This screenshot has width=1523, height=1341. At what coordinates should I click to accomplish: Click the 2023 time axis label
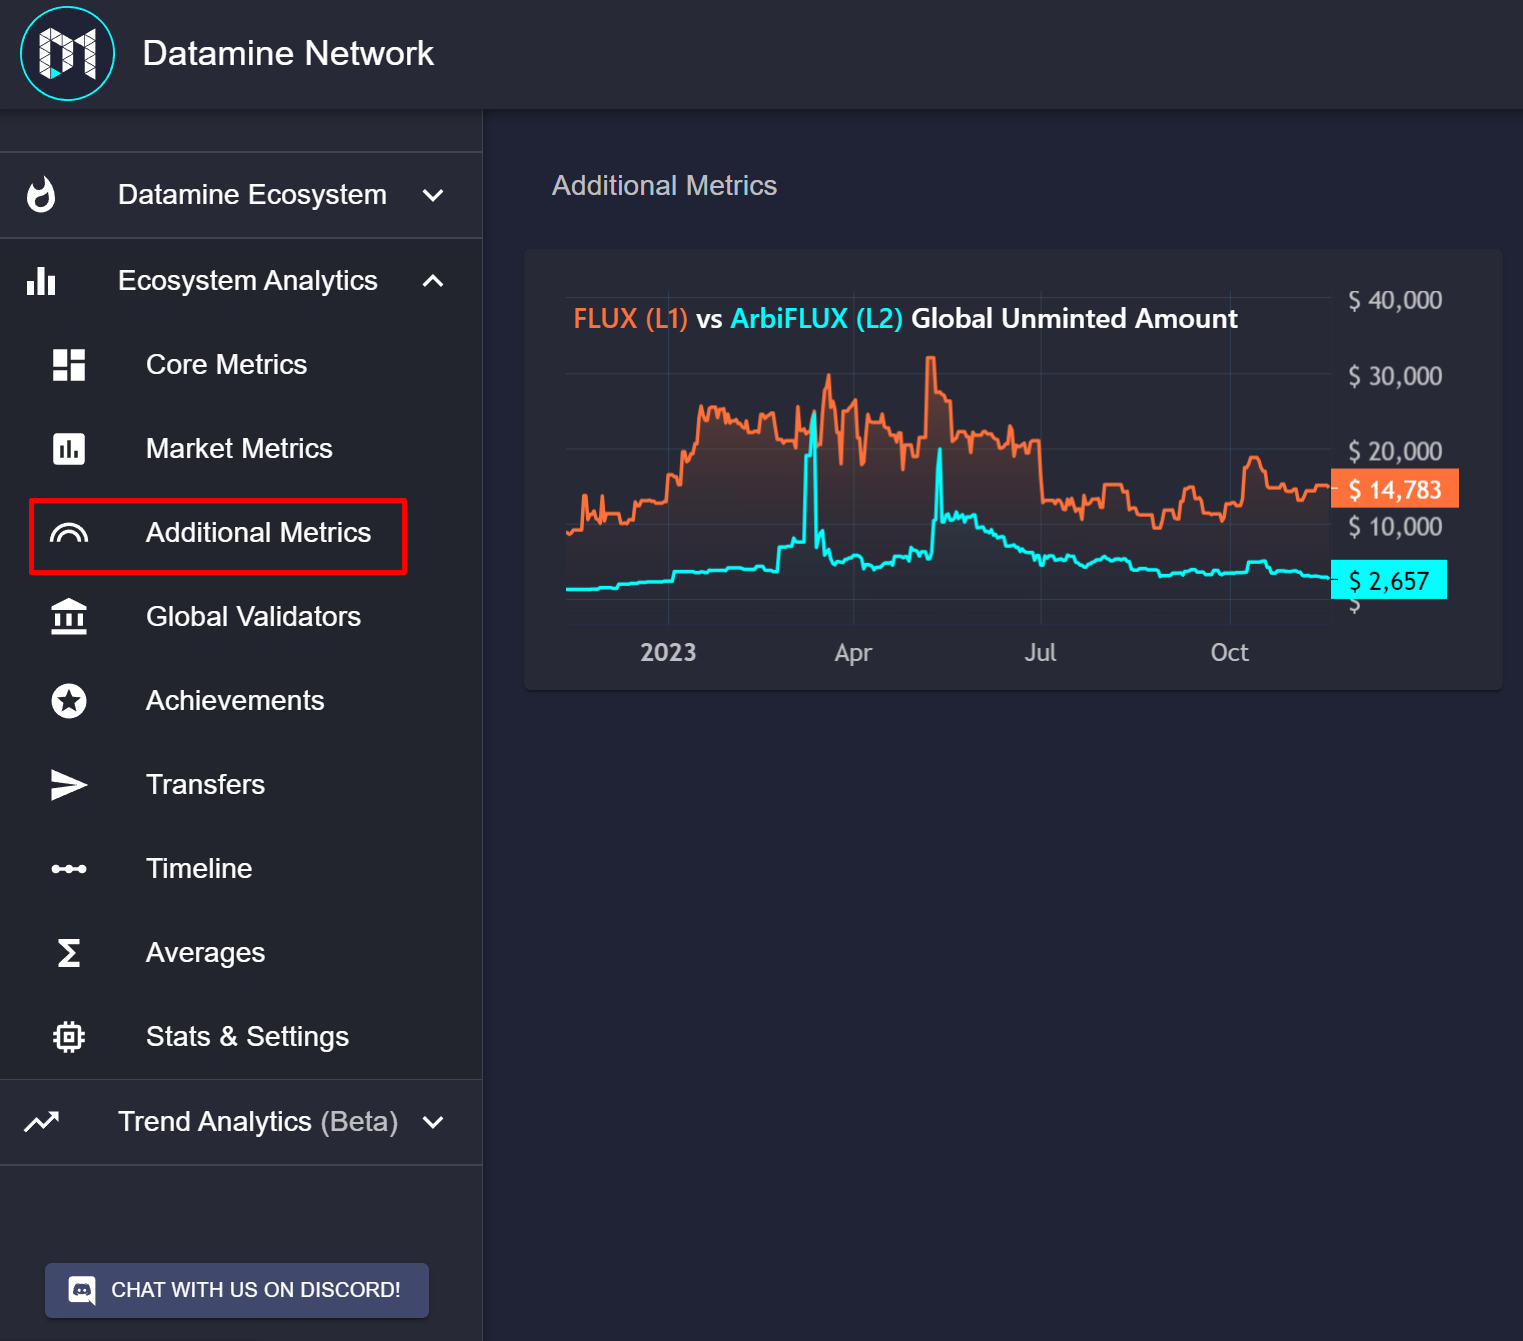point(668,653)
